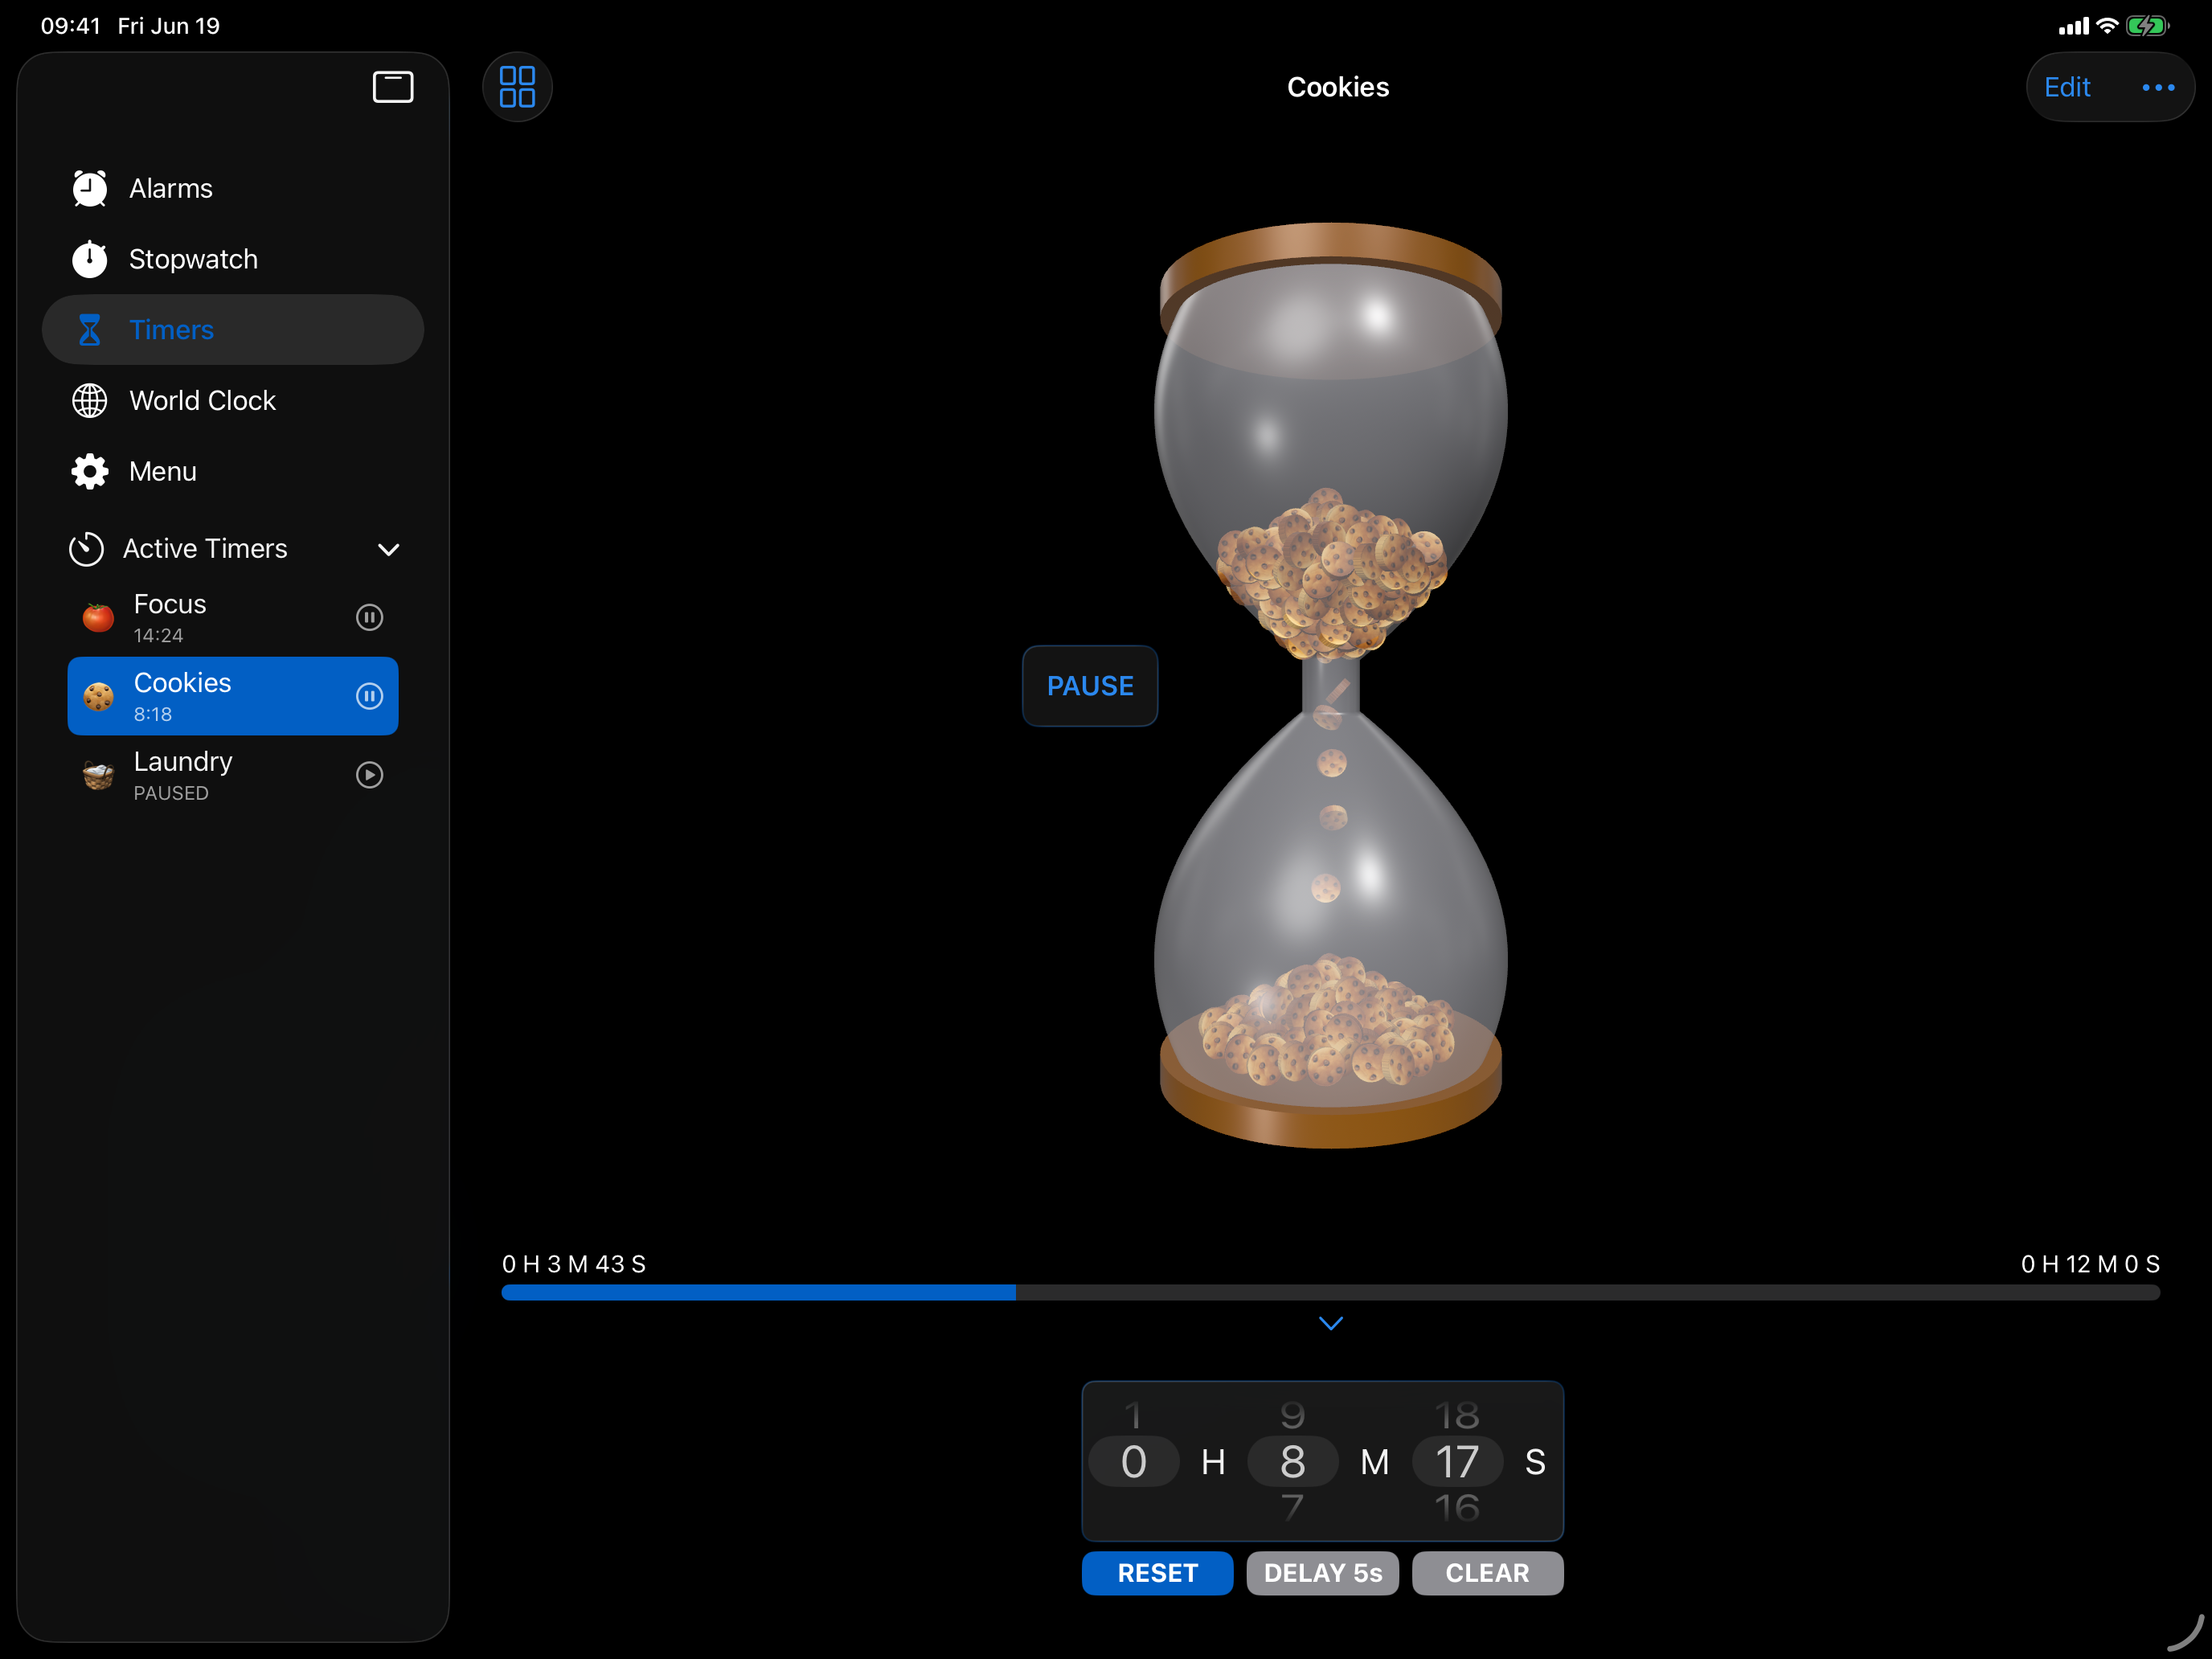This screenshot has height=1659, width=2212.
Task: Open the three-dots more options menu
Action: coord(2158,87)
